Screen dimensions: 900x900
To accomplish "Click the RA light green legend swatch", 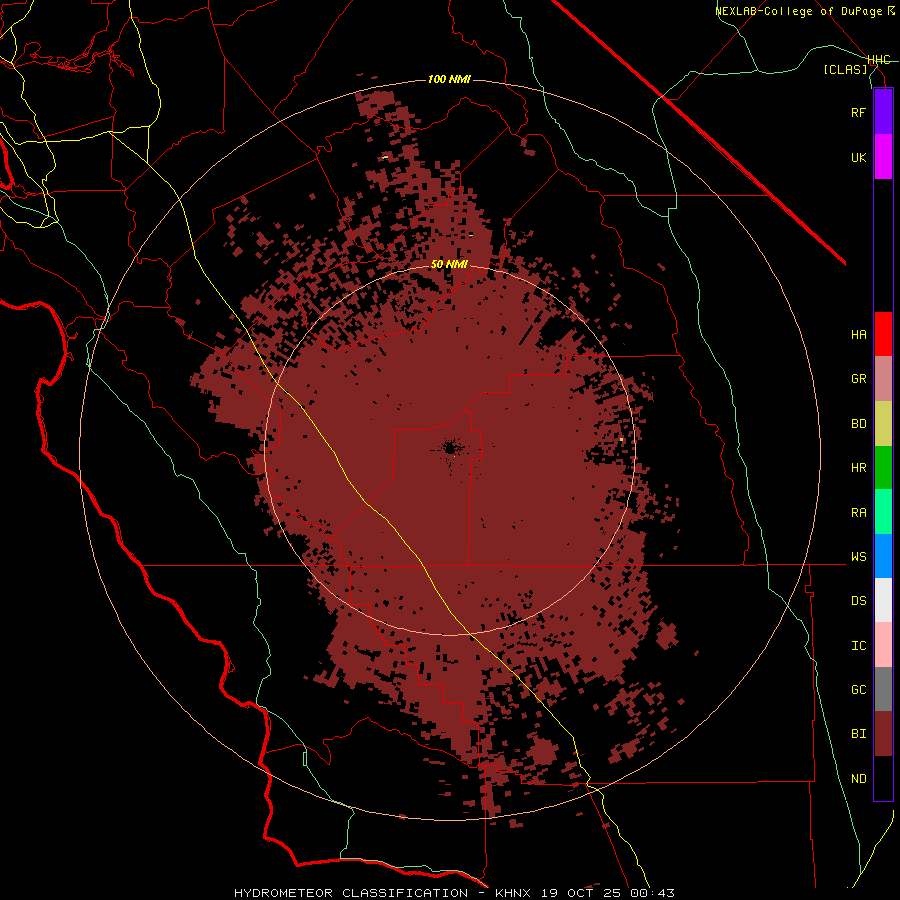I will point(883,512).
